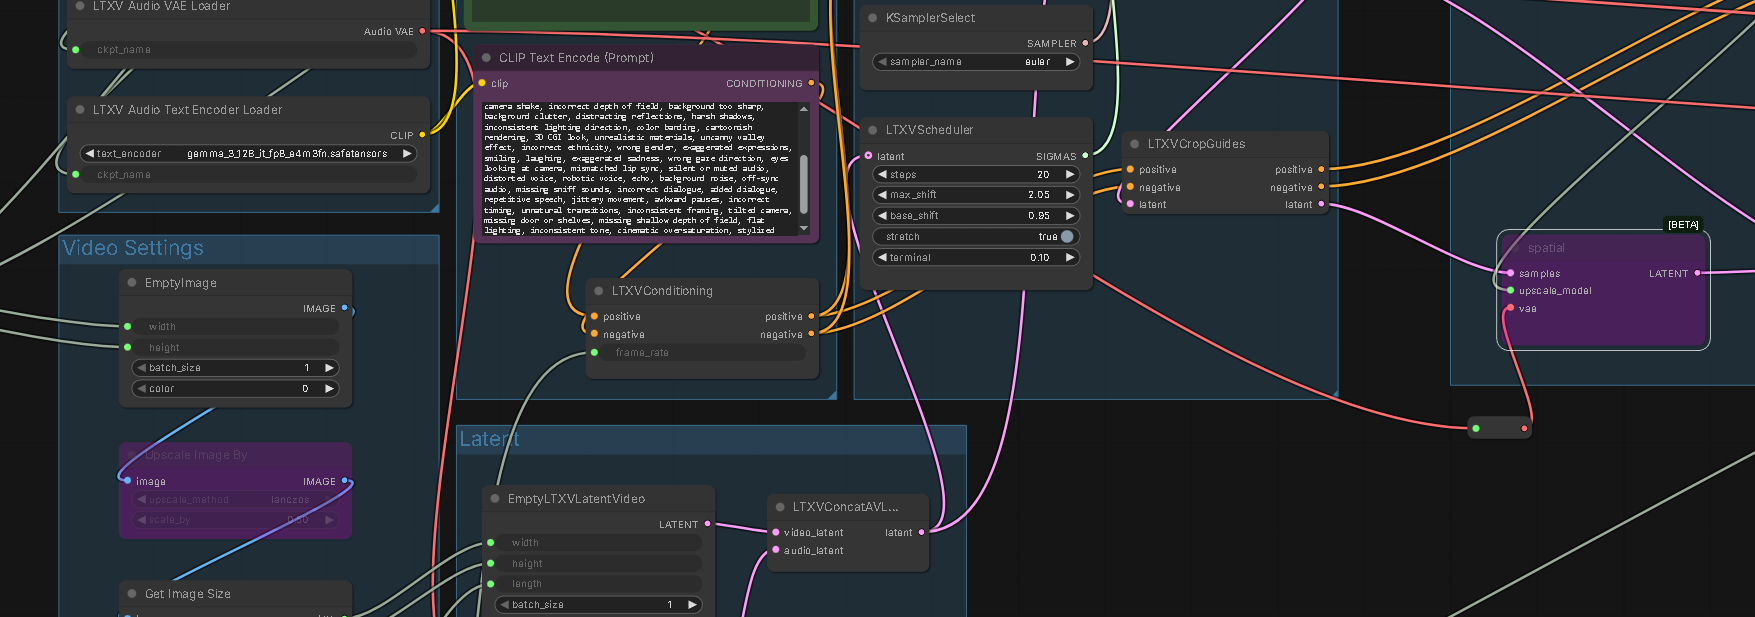Click the CLIP output socket on Audio Text Encoder Loader

click(422, 134)
